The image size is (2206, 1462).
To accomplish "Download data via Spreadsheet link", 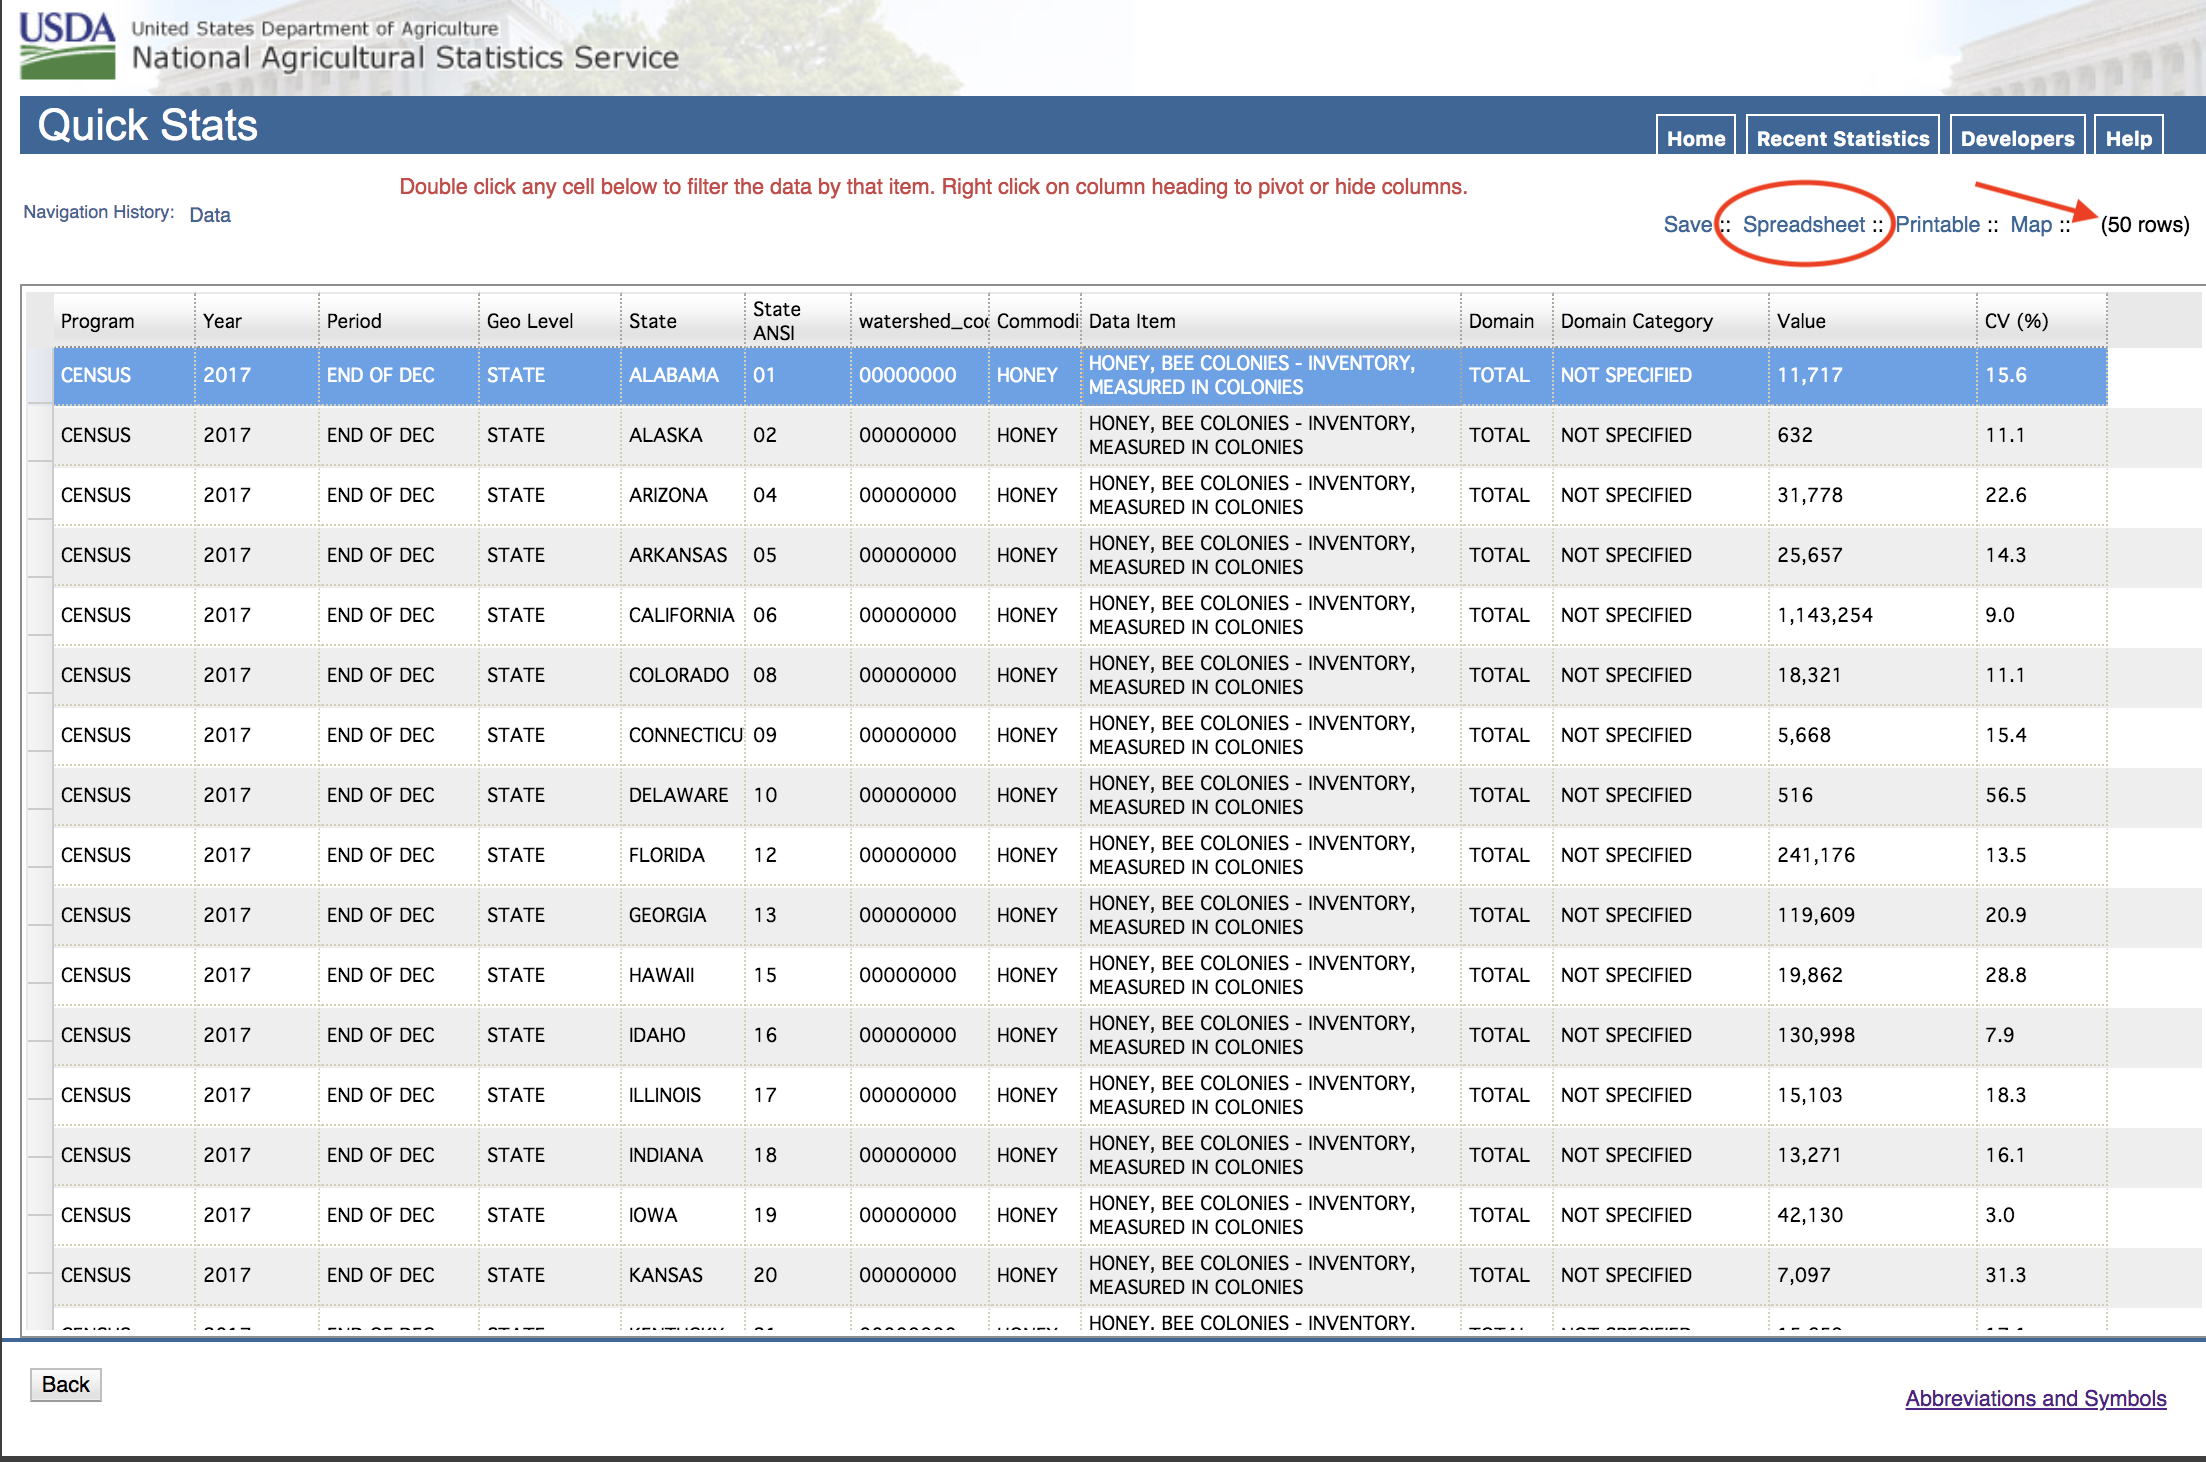I will pos(1803,225).
